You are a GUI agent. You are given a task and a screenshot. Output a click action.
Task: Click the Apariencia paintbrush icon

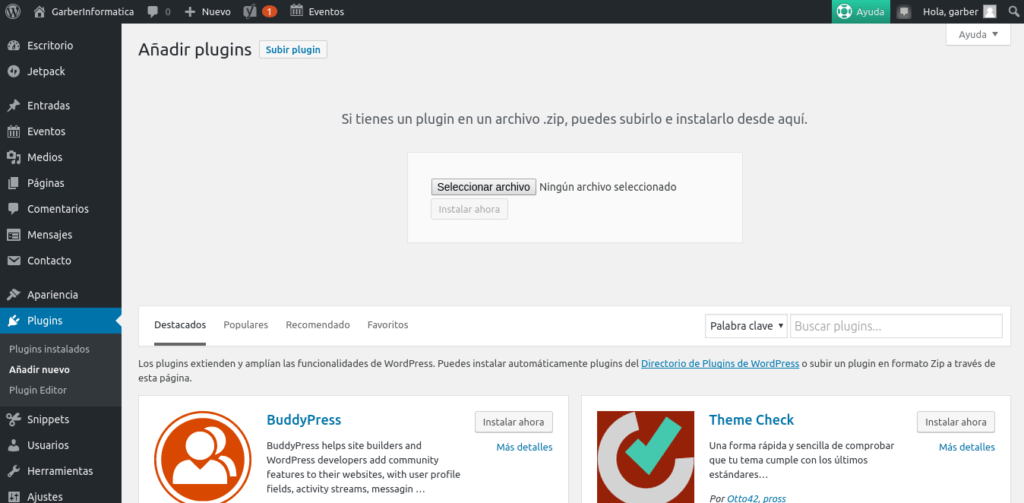pos(14,295)
